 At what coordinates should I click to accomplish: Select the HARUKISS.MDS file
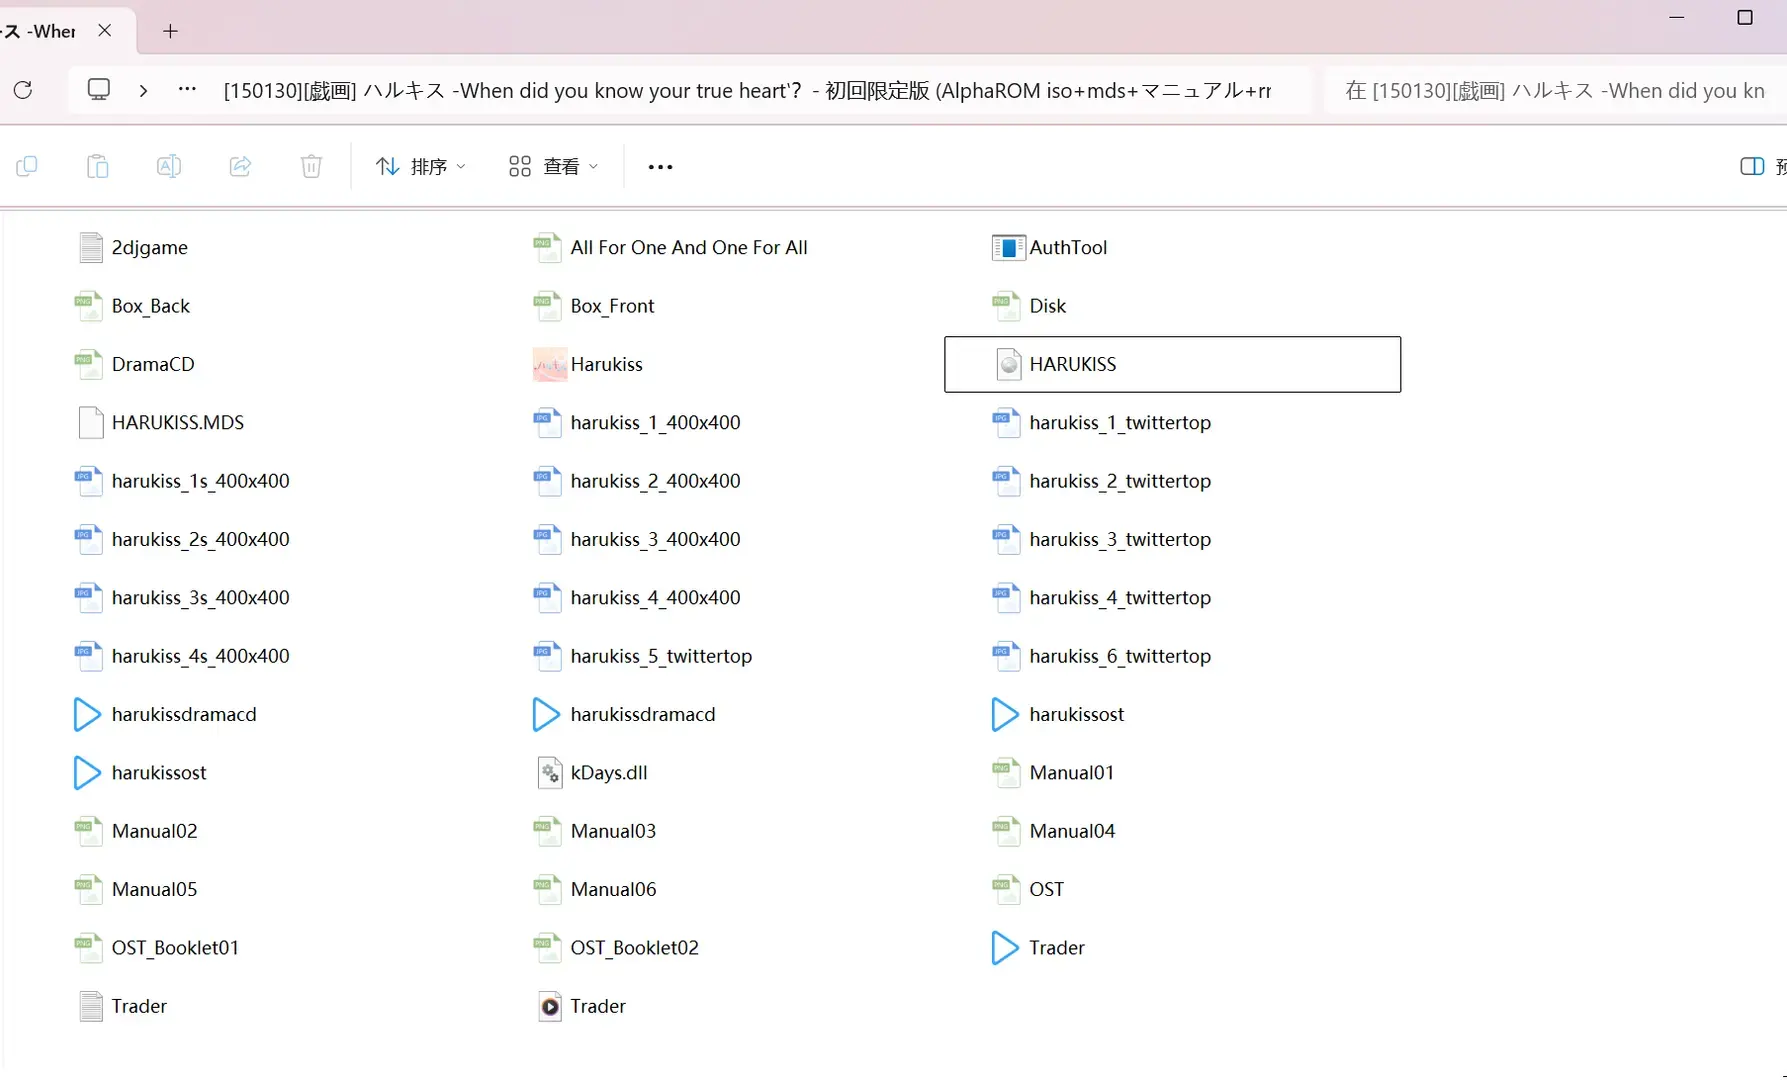click(x=161, y=423)
